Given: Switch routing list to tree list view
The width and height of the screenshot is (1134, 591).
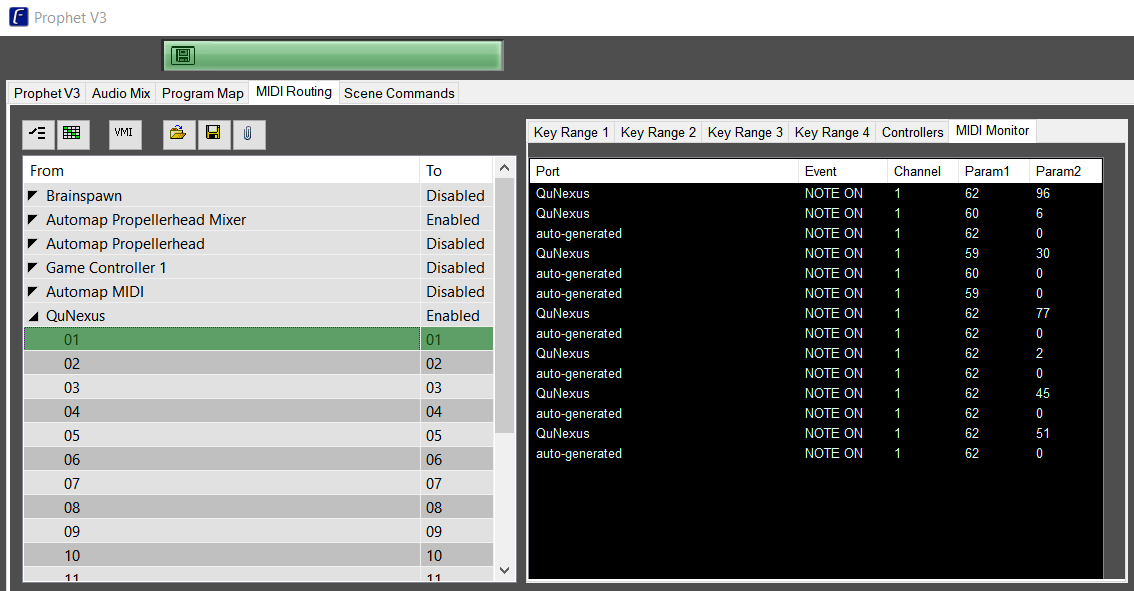Looking at the screenshot, I should click(38, 134).
